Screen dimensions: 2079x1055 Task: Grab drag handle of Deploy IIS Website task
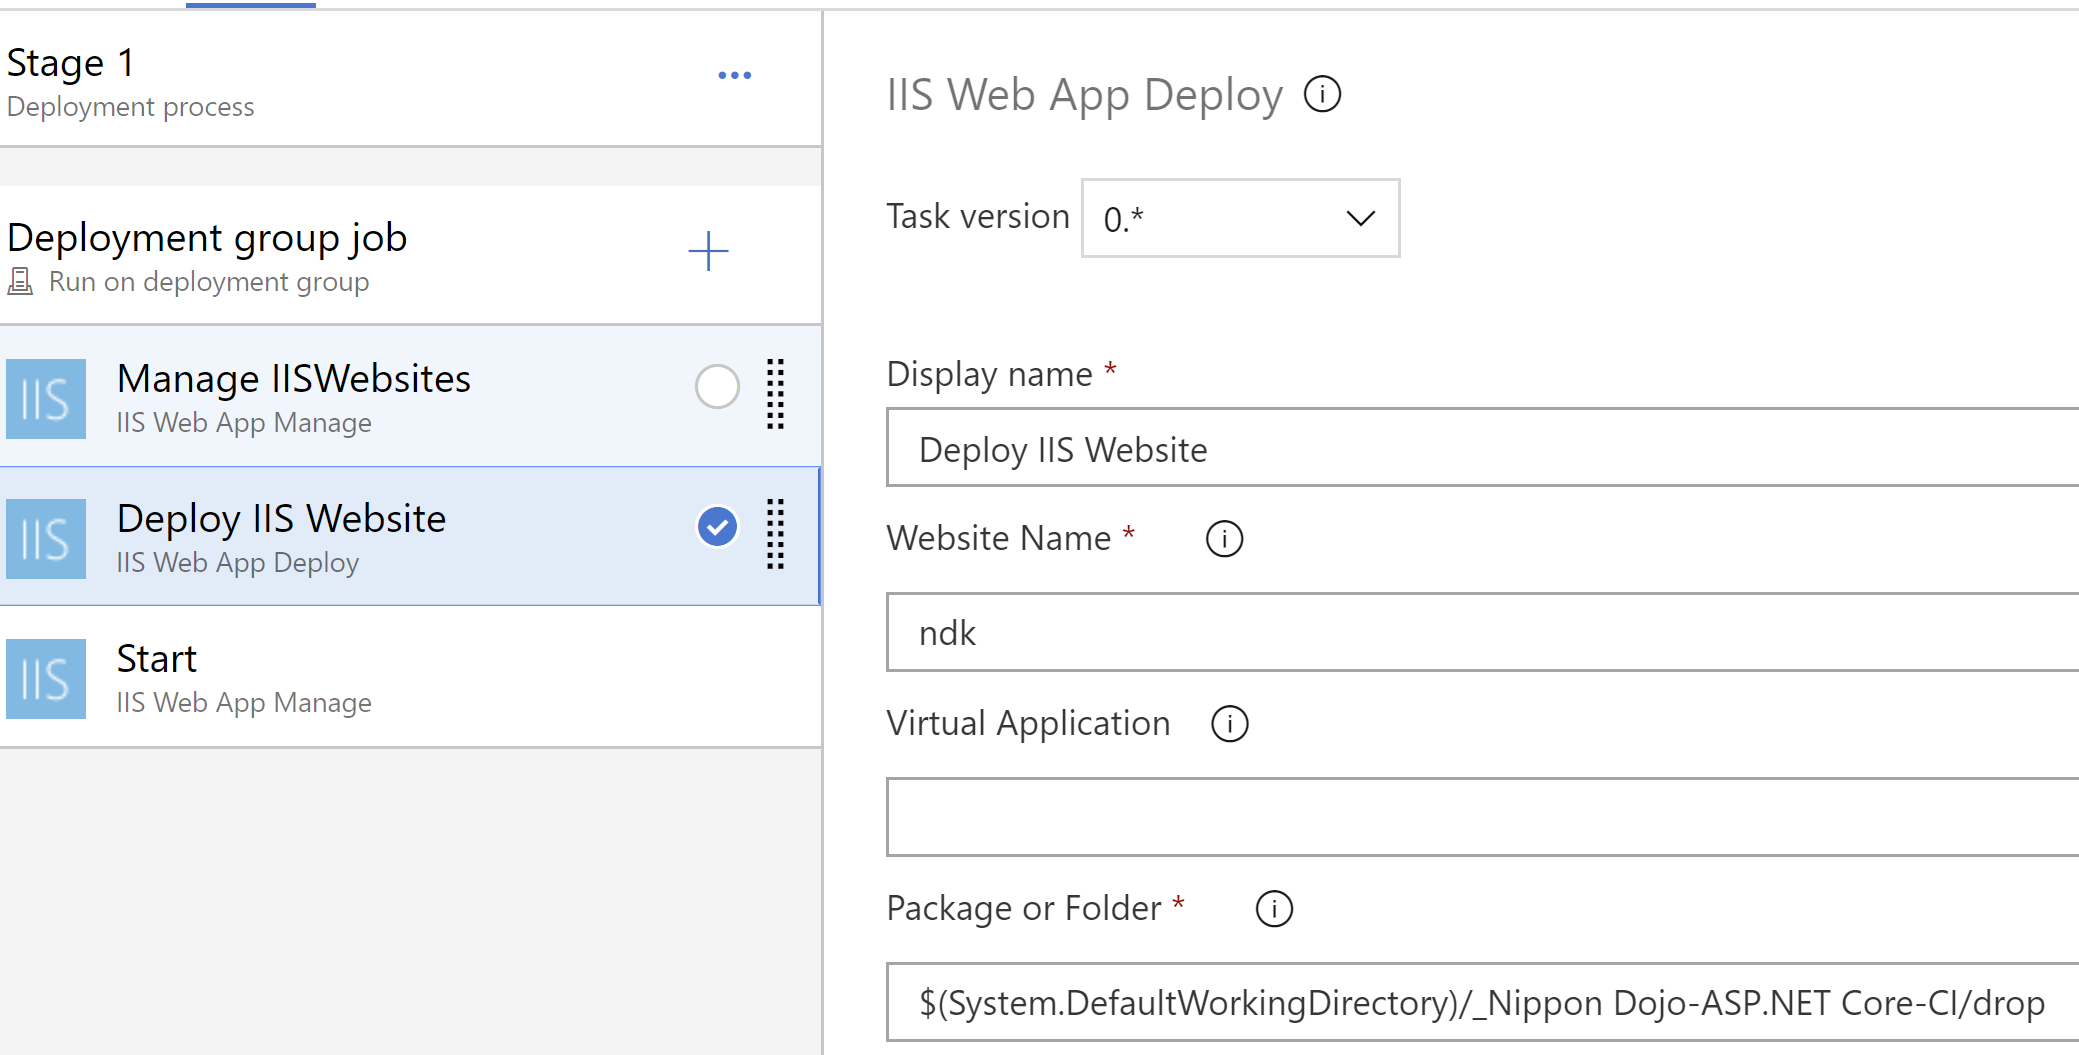tap(775, 534)
